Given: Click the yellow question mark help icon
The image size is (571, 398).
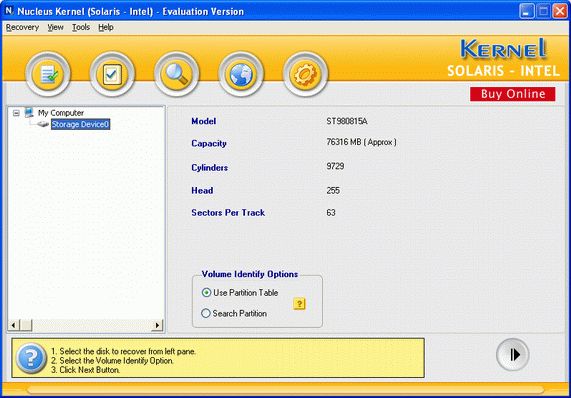Looking at the screenshot, I should (299, 303).
